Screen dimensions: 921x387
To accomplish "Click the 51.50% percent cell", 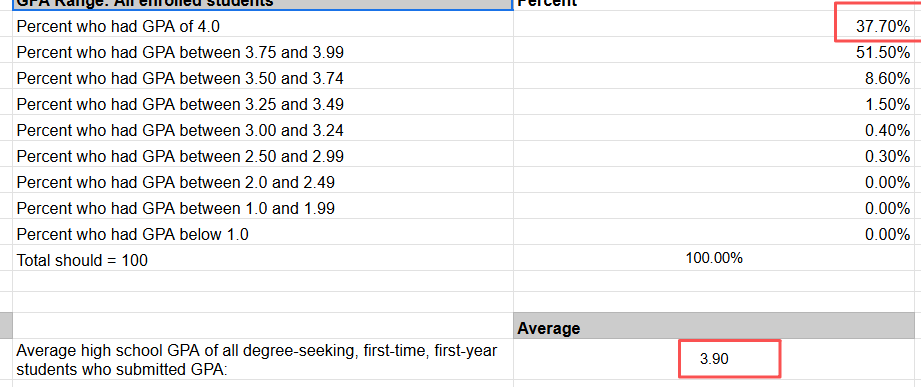I will 717,52.
